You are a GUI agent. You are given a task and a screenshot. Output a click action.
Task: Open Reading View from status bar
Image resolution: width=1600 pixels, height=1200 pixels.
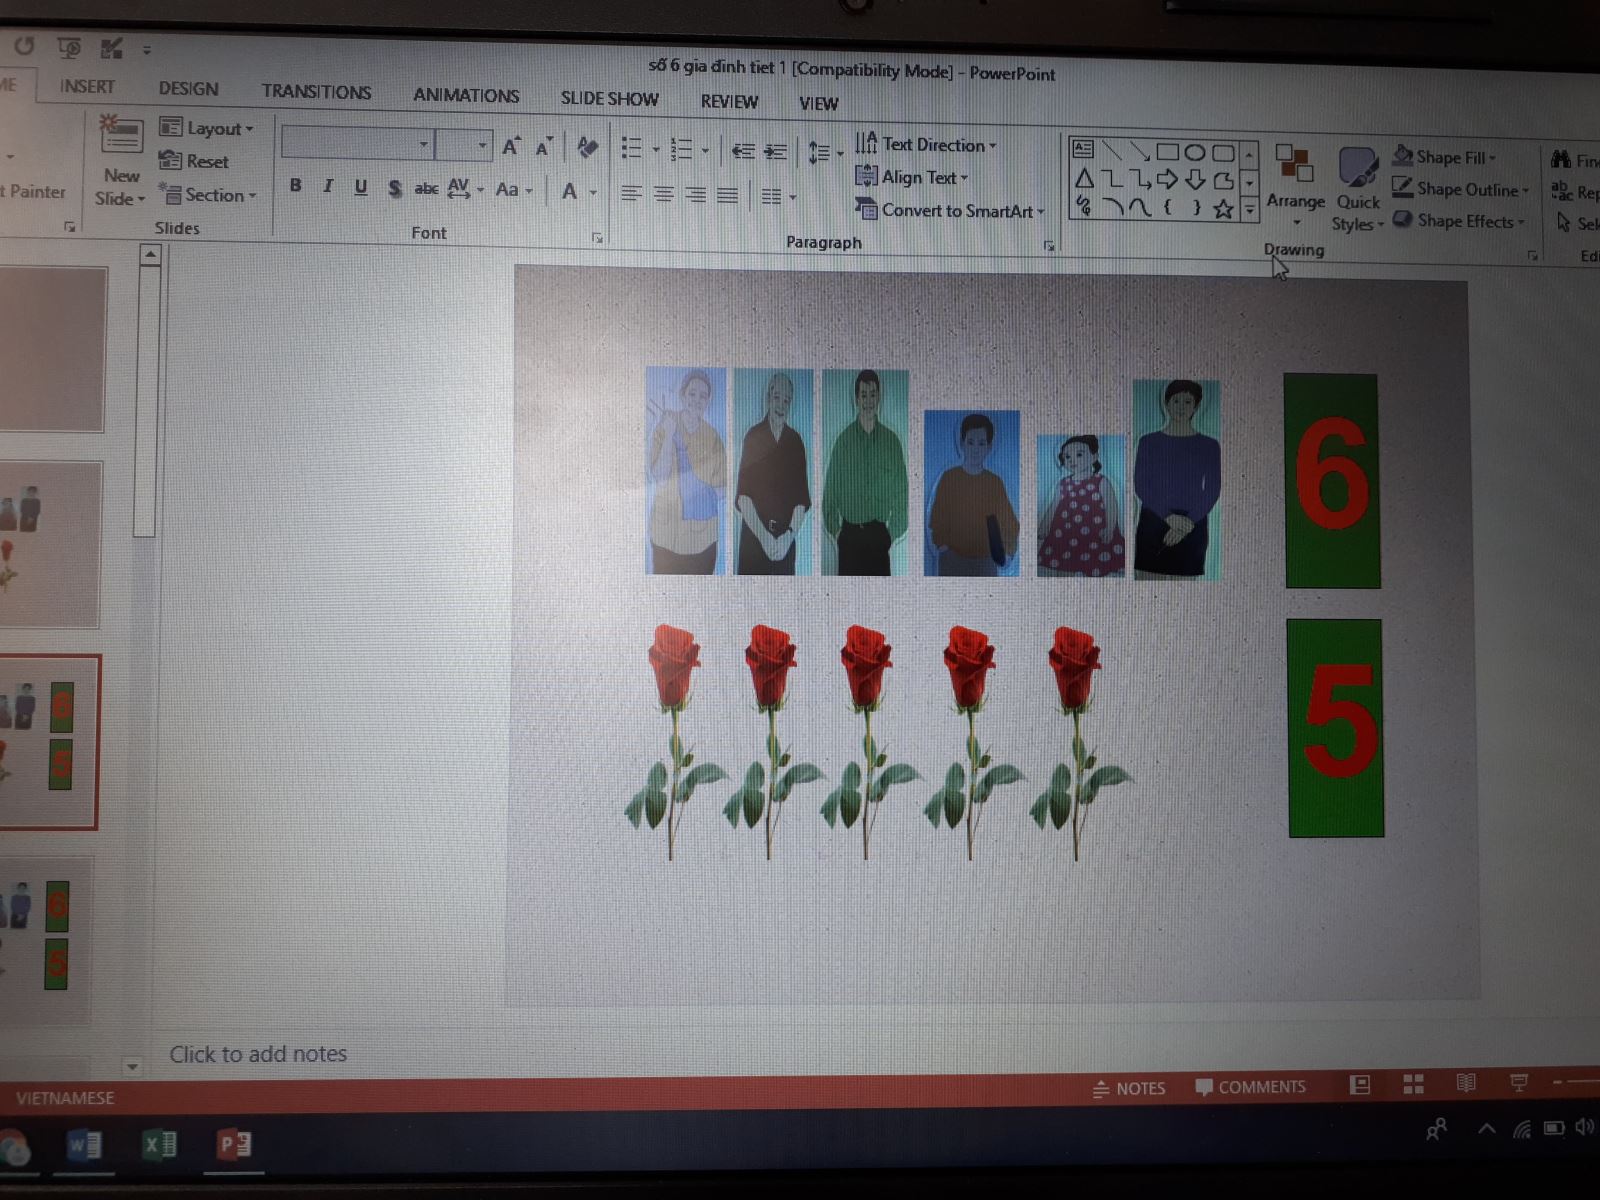click(1465, 1083)
